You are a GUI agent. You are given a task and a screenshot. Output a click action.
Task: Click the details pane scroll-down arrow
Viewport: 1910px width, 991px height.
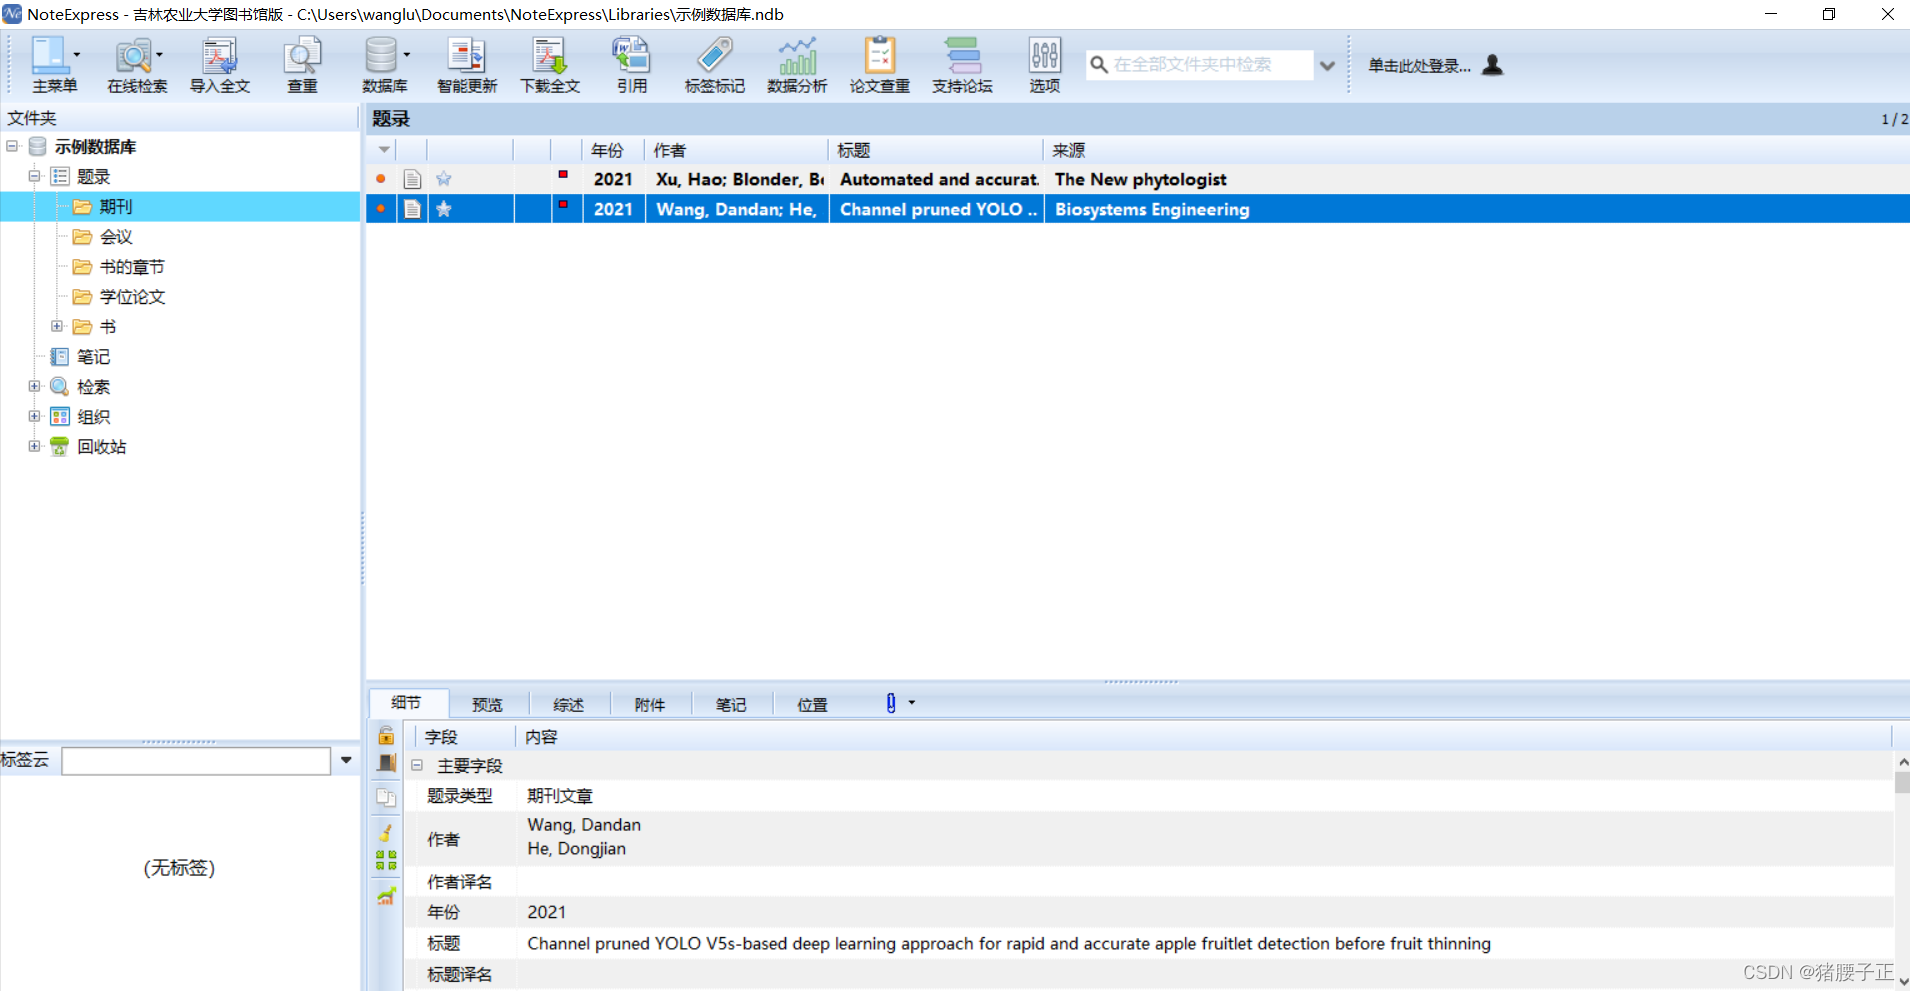(1902, 982)
